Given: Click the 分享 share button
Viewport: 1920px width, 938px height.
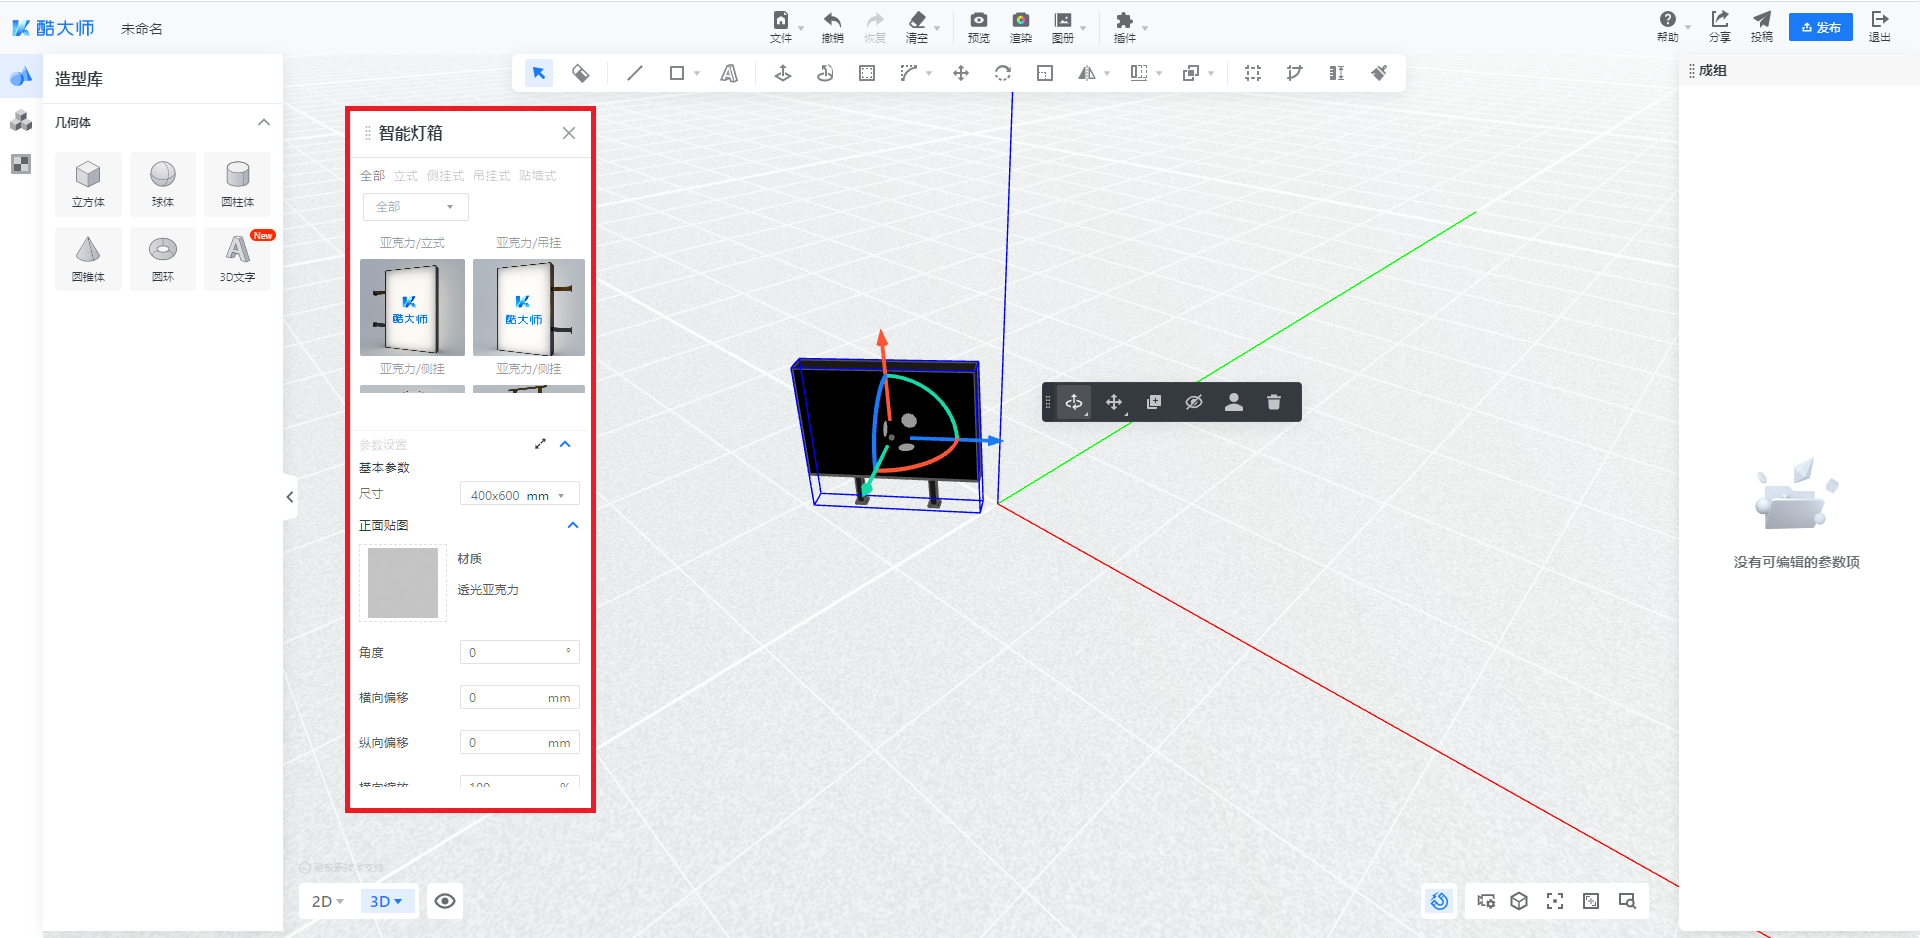Looking at the screenshot, I should 1720,27.
